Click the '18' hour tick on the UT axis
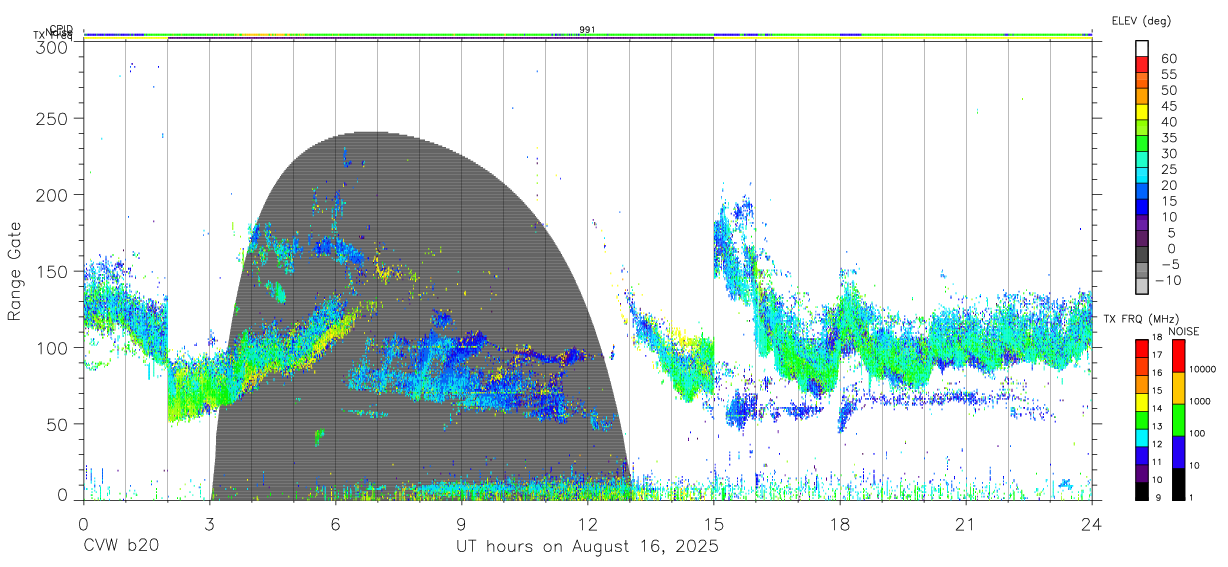 pos(840,524)
